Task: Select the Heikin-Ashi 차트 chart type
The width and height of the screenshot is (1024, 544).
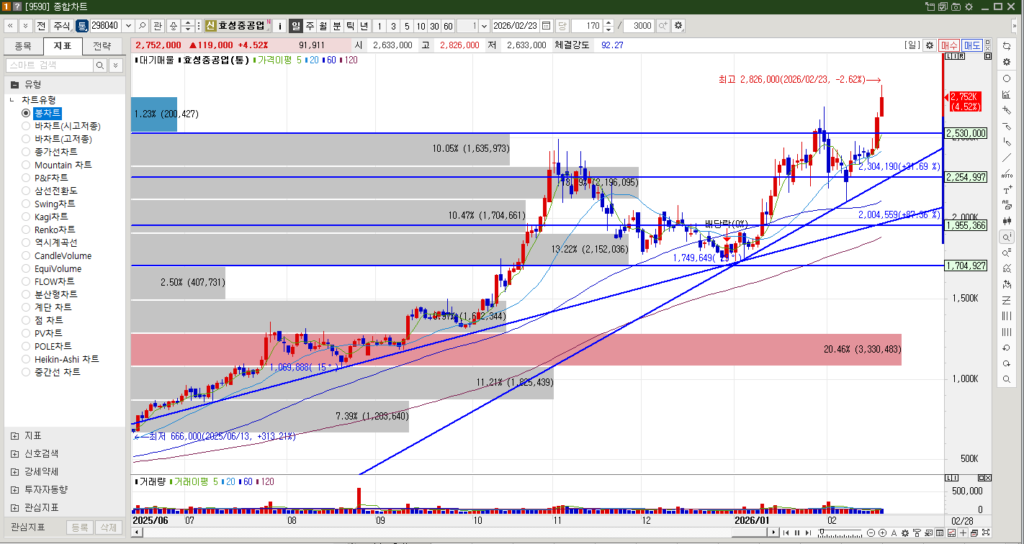Action: pyautogui.click(x=26, y=359)
